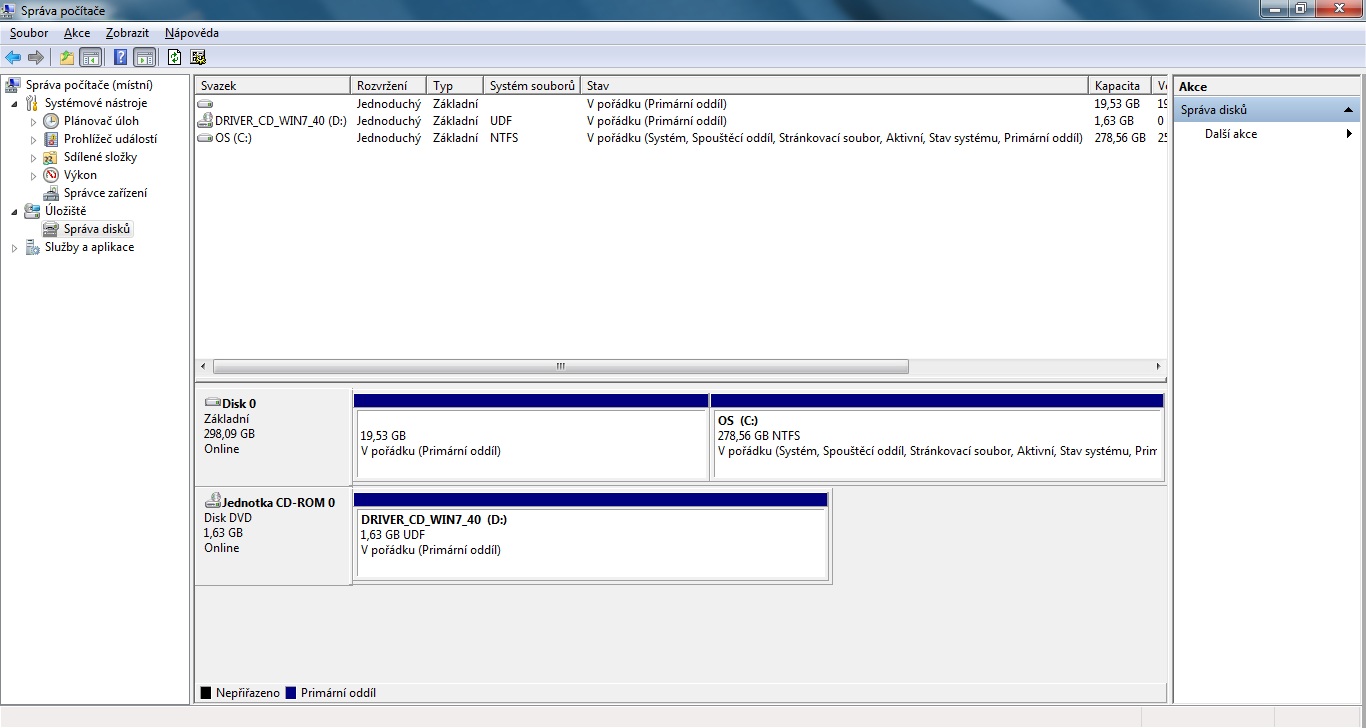Select the Správa disků tree icon
Image resolution: width=1366 pixels, height=728 pixels.
click(x=51, y=229)
